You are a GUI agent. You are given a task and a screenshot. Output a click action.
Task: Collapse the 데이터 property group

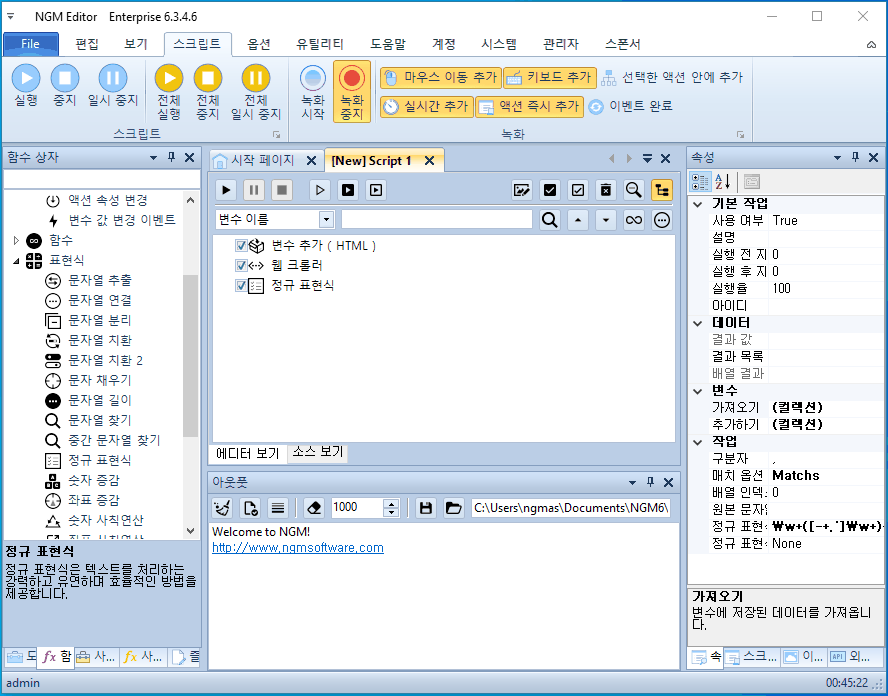(x=698, y=323)
